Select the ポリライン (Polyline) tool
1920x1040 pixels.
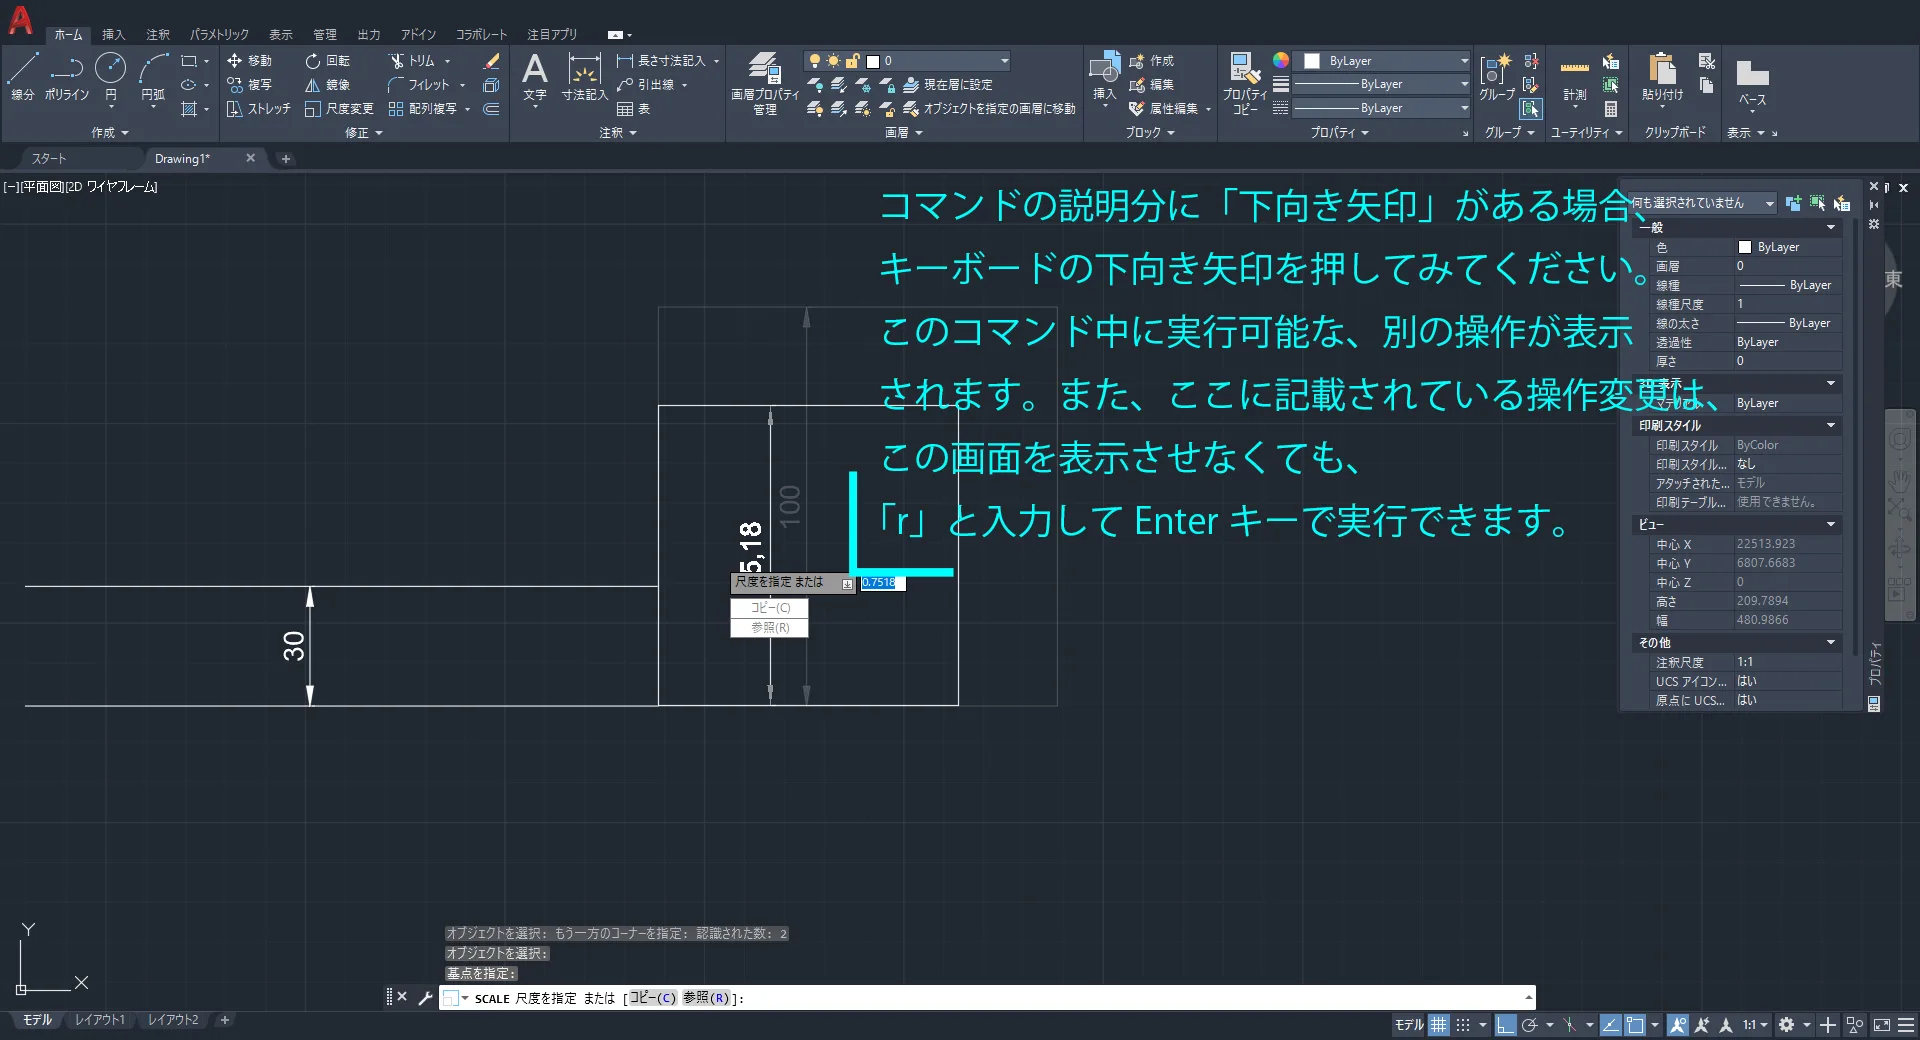(66, 76)
